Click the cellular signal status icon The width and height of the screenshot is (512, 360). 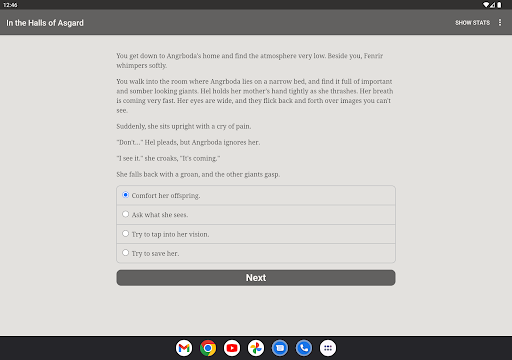coord(492,5)
